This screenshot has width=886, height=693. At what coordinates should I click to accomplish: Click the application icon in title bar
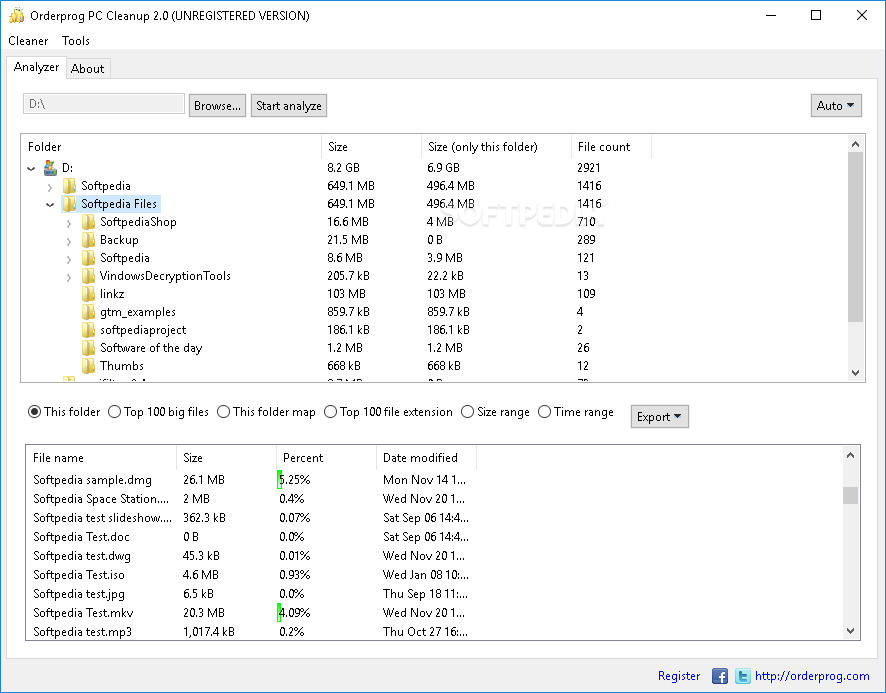(16, 15)
